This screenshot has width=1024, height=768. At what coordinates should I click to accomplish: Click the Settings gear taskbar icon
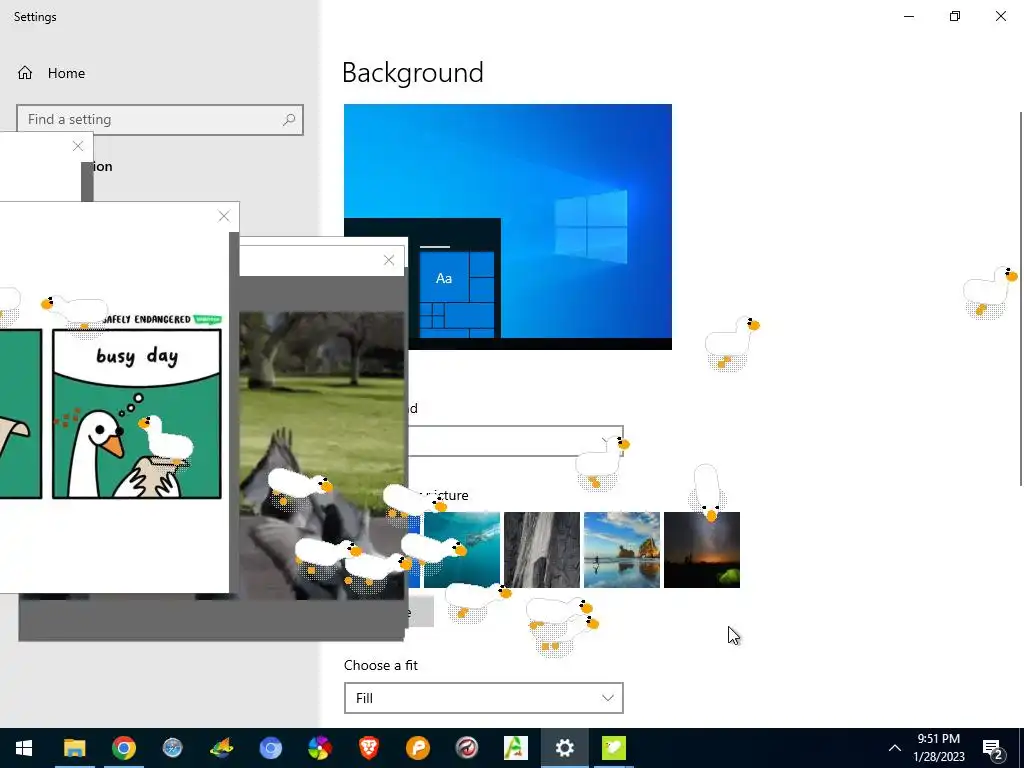(564, 748)
